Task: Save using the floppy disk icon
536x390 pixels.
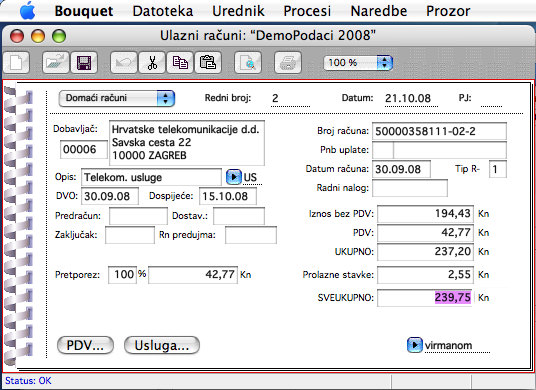Action: [84, 63]
